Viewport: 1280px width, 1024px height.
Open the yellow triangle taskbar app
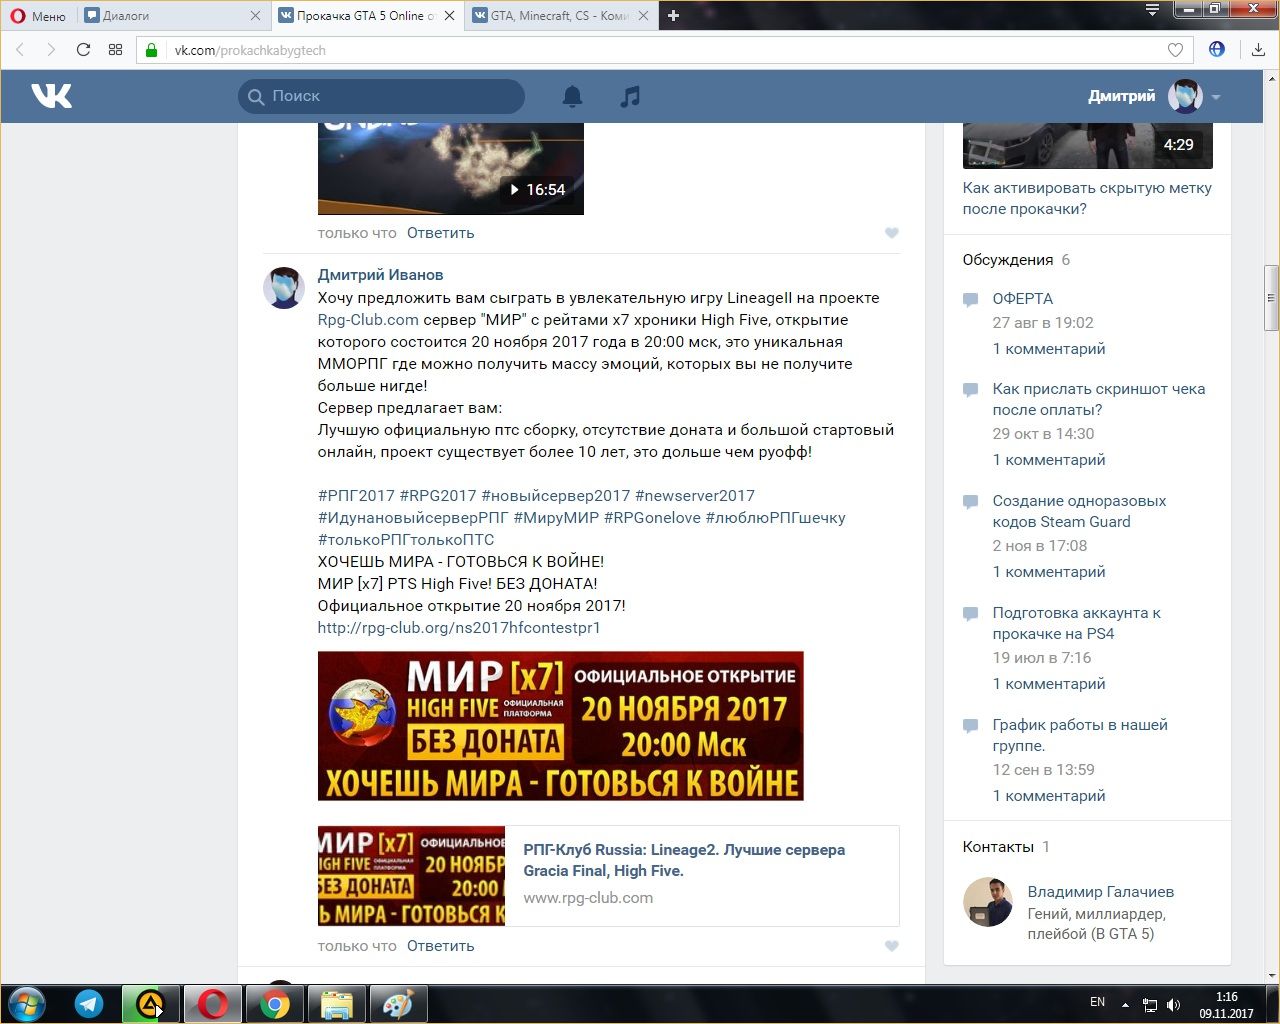pos(150,1003)
